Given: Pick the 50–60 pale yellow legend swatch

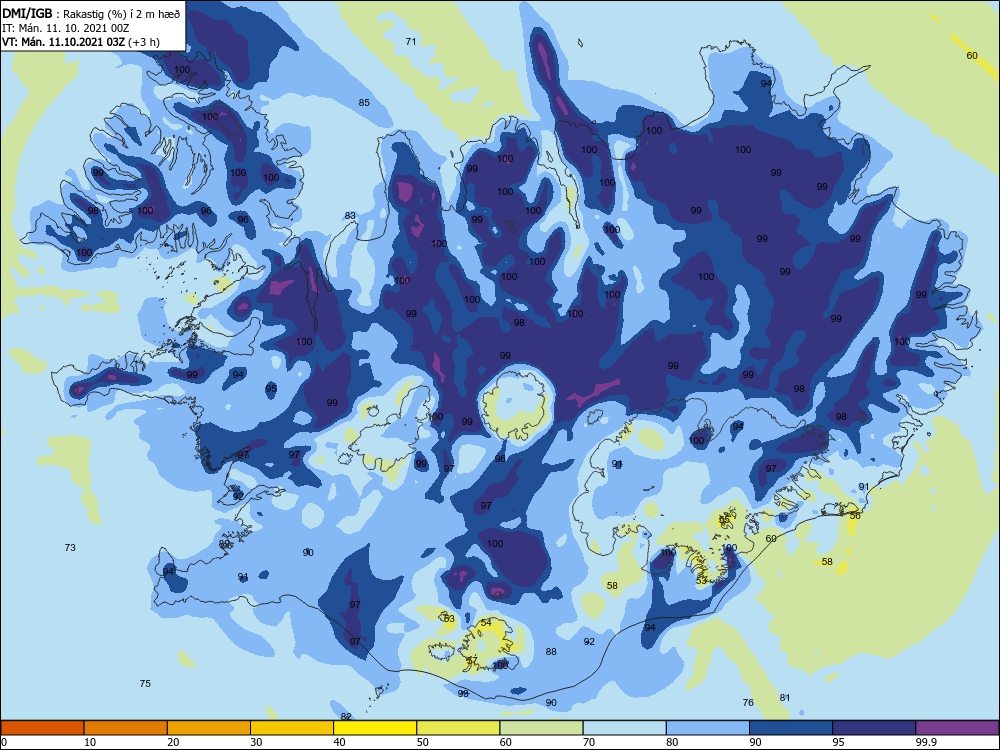Looking at the screenshot, I should click(458, 728).
